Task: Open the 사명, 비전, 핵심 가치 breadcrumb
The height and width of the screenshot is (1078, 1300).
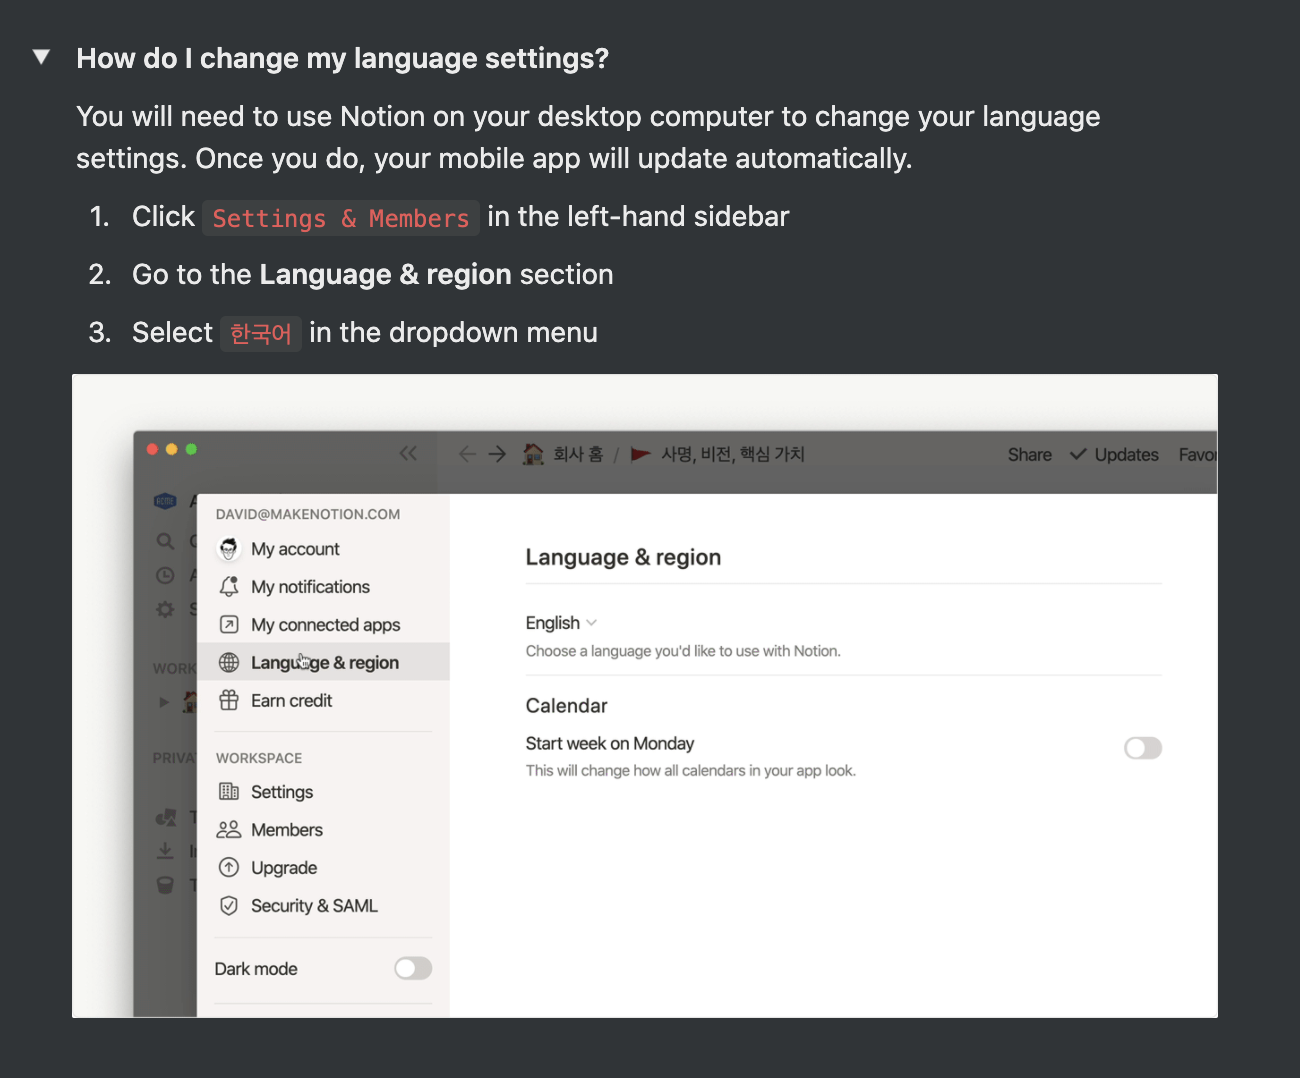Action: click(733, 454)
